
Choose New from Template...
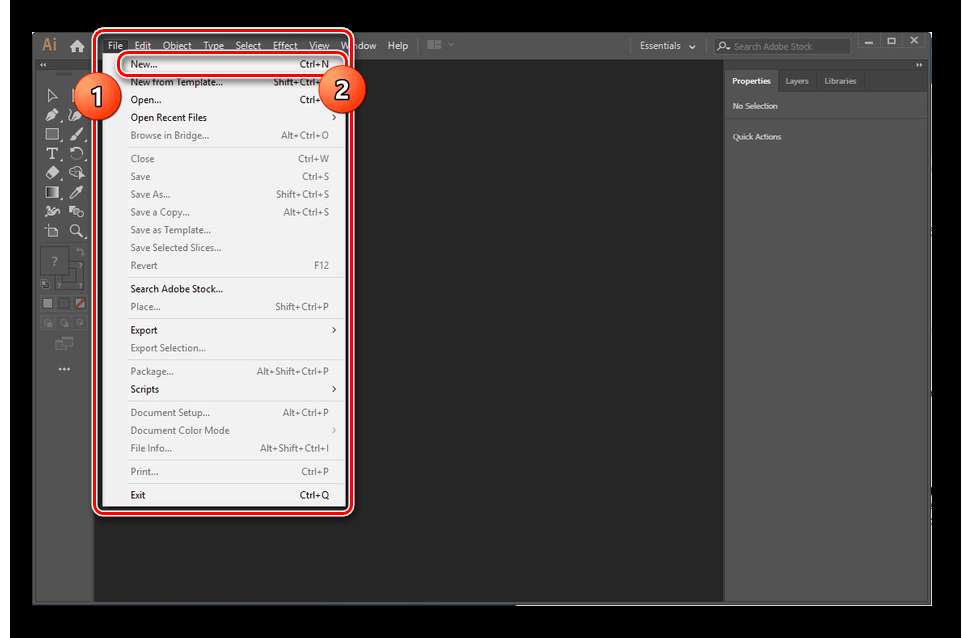pyautogui.click(x=224, y=82)
